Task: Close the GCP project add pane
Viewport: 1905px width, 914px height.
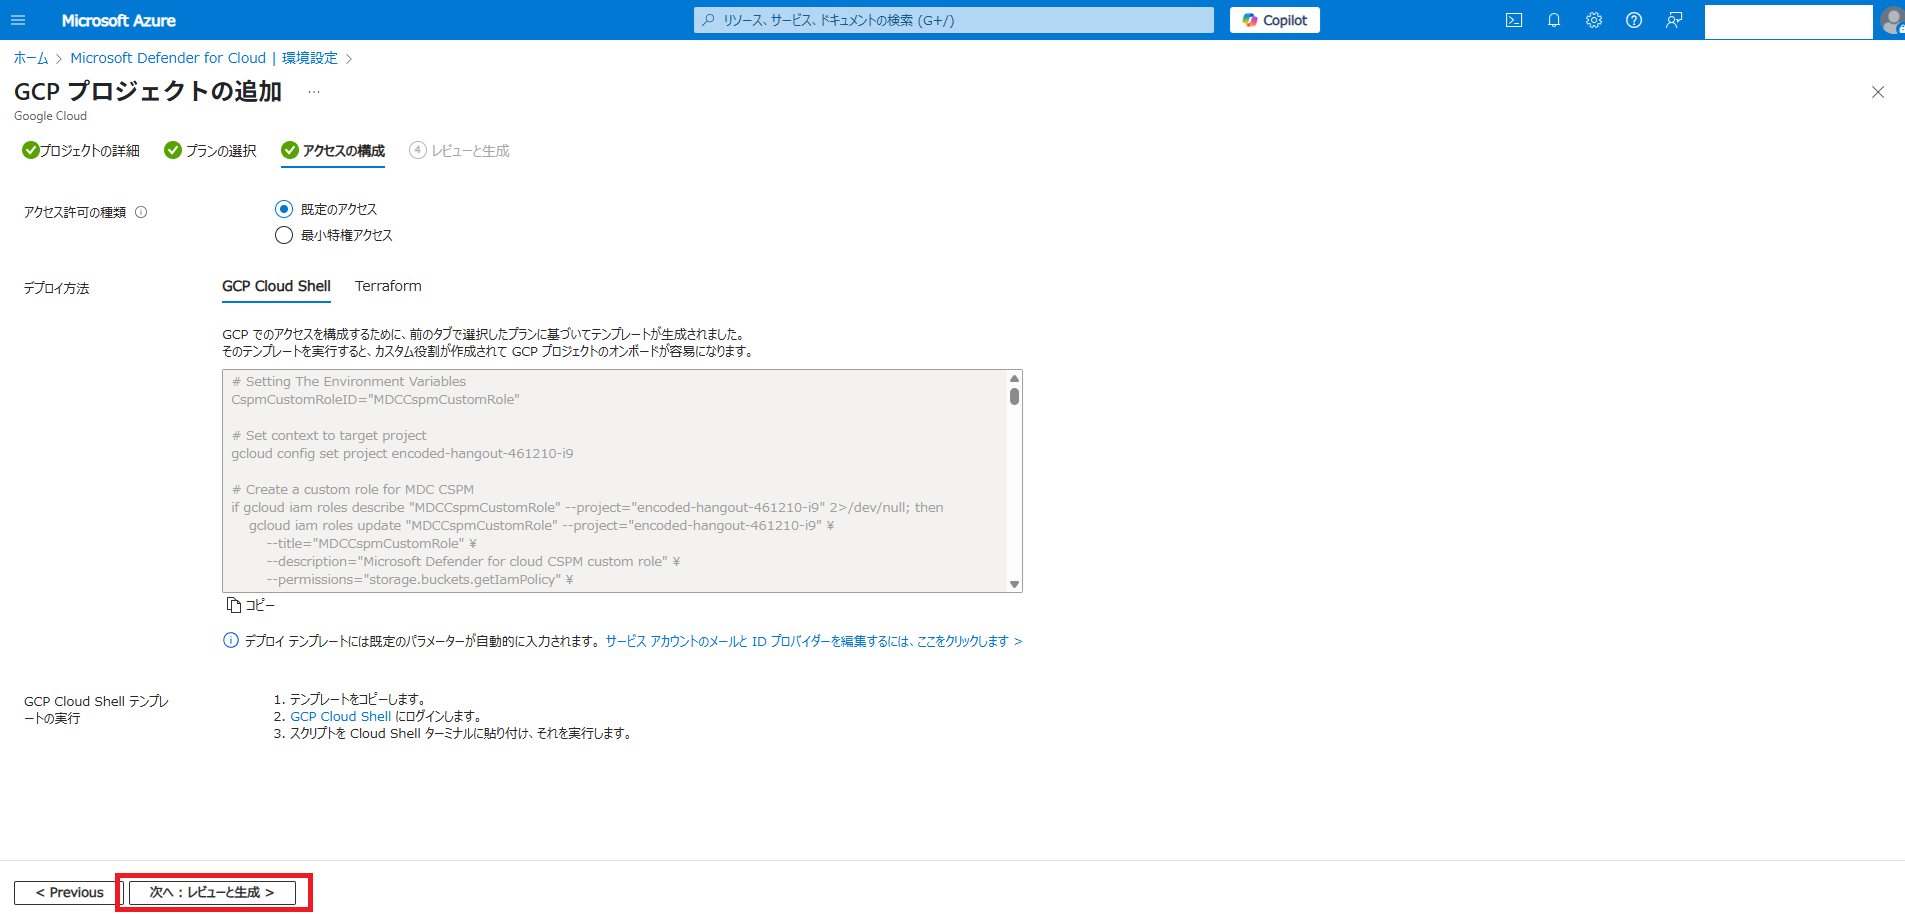Action: [1878, 92]
